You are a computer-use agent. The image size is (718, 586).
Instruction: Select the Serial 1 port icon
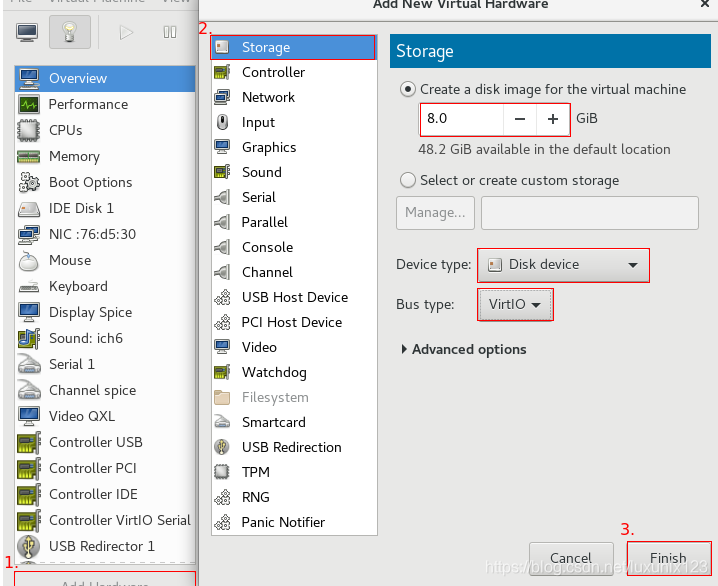[x=28, y=364]
